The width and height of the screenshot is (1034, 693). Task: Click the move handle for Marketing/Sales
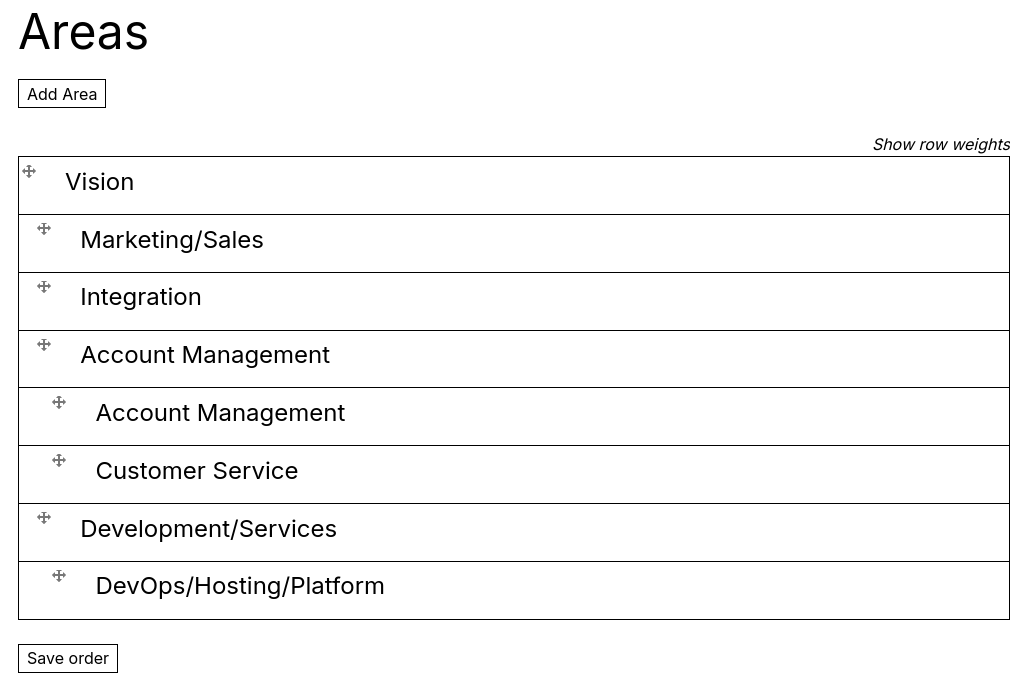(x=44, y=229)
